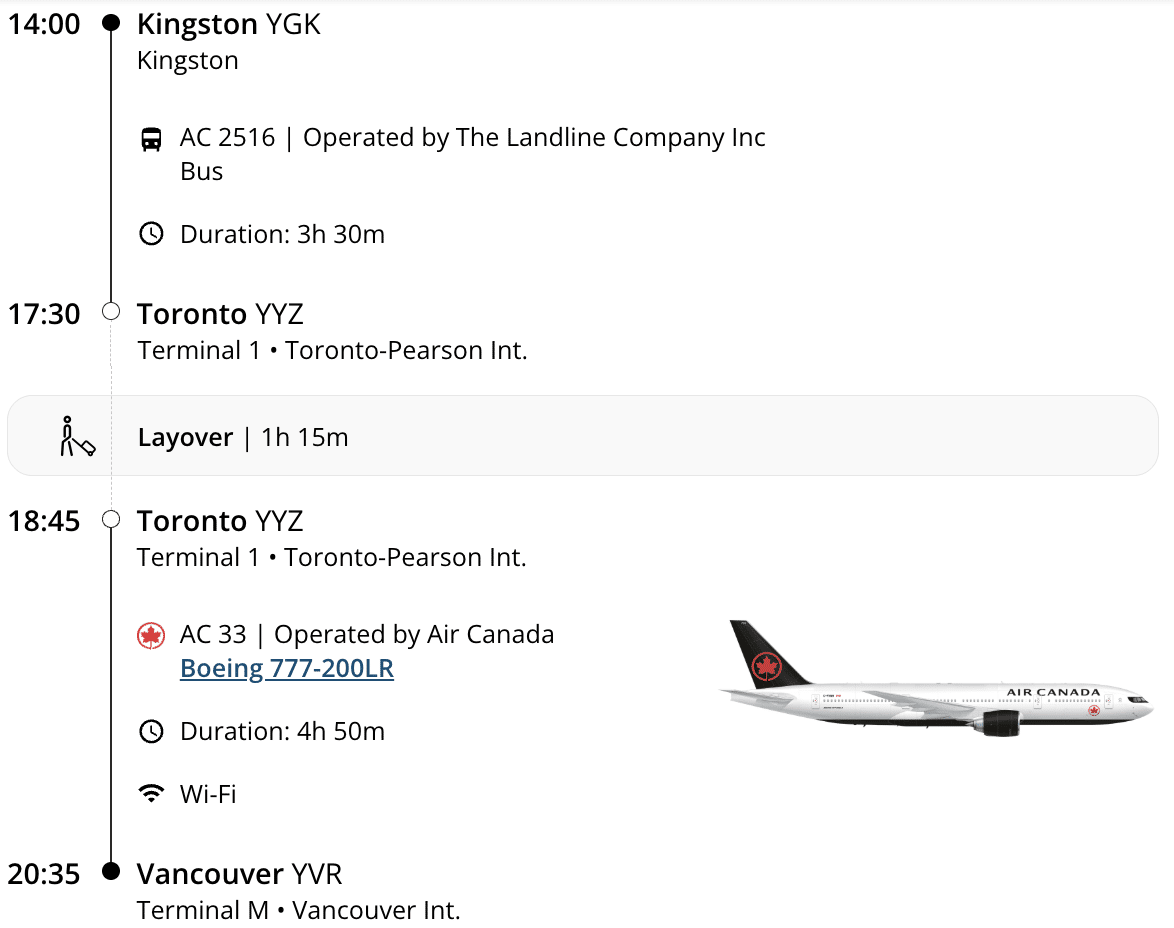The image size is (1174, 928).
Task: Click the 20:35 arrival time
Action: [44, 874]
